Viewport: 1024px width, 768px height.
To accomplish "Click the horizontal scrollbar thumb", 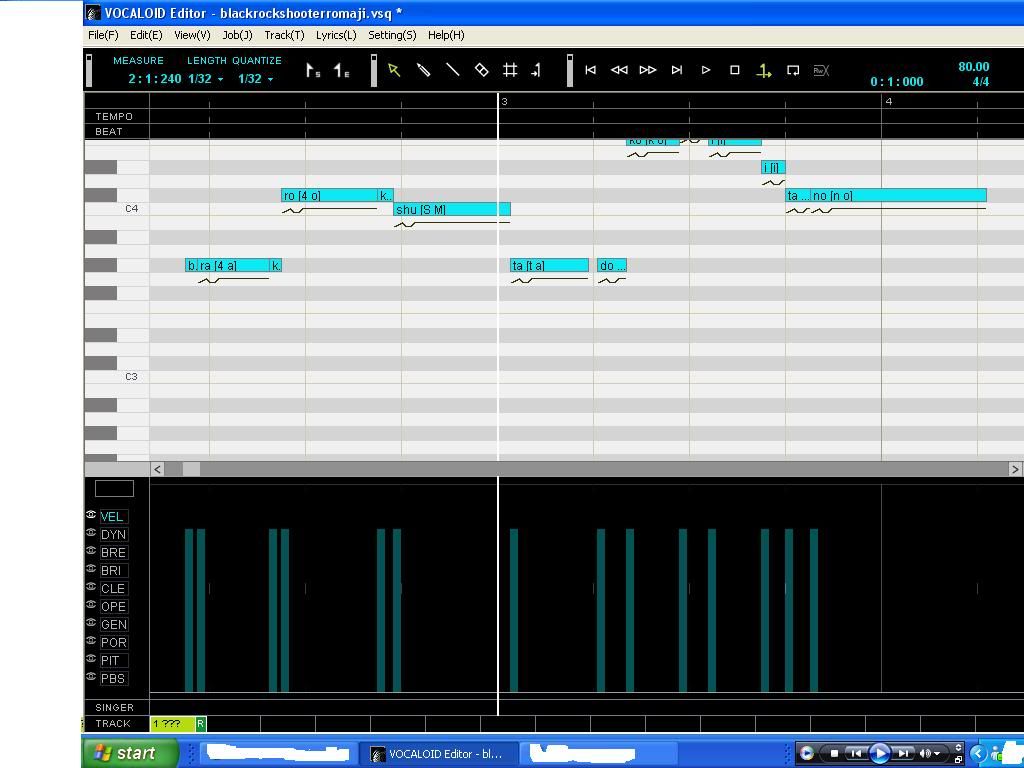I will [190, 469].
